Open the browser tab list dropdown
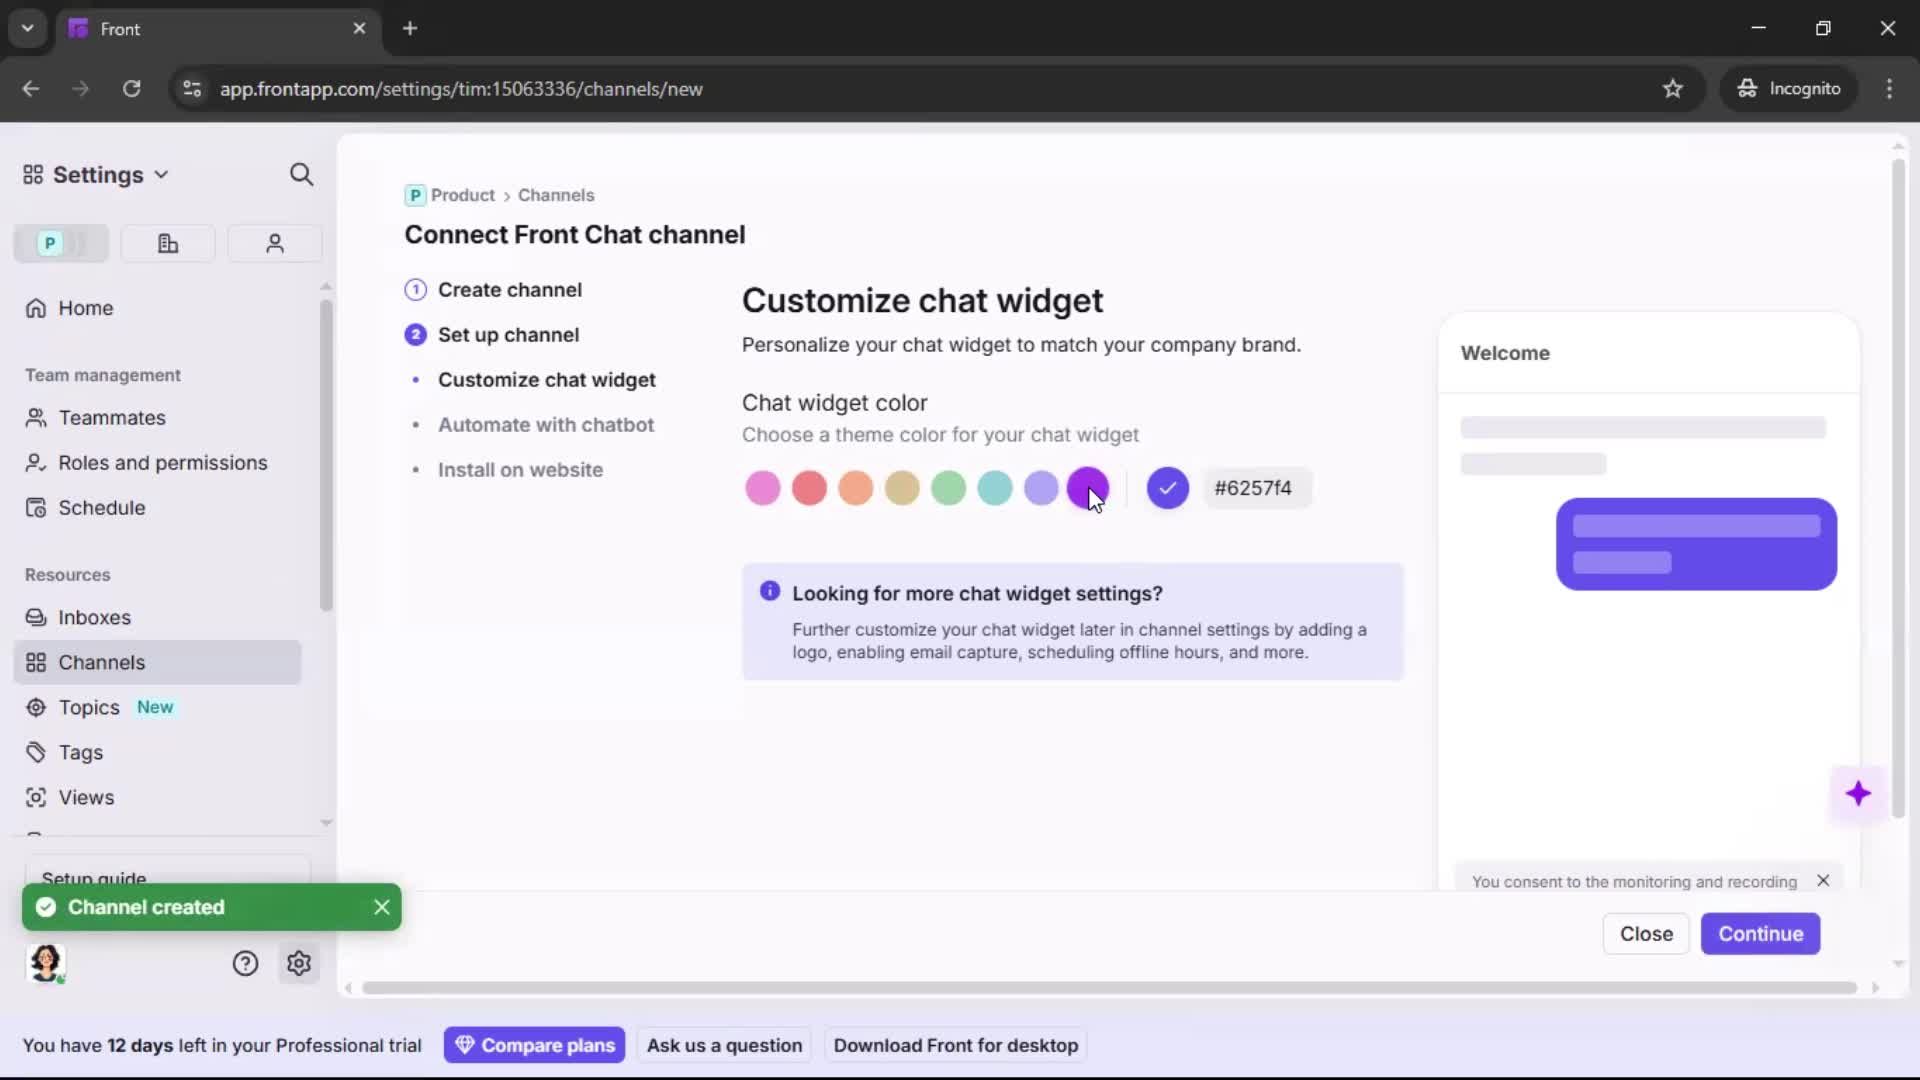Image resolution: width=1920 pixels, height=1080 pixels. (28, 28)
